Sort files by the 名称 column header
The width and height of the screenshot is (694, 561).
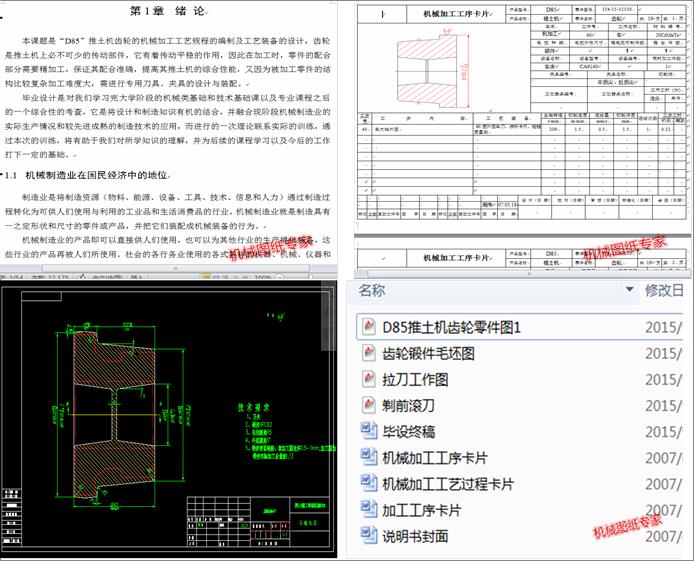[x=371, y=291]
